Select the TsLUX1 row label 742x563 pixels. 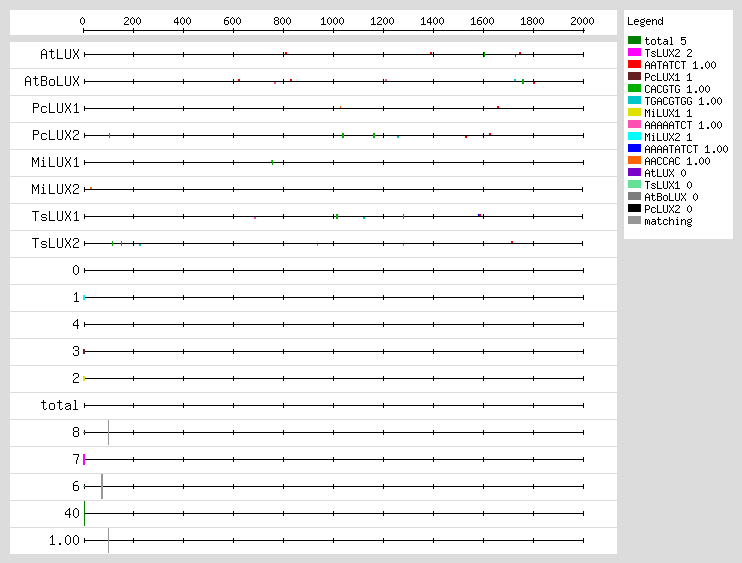[55, 216]
